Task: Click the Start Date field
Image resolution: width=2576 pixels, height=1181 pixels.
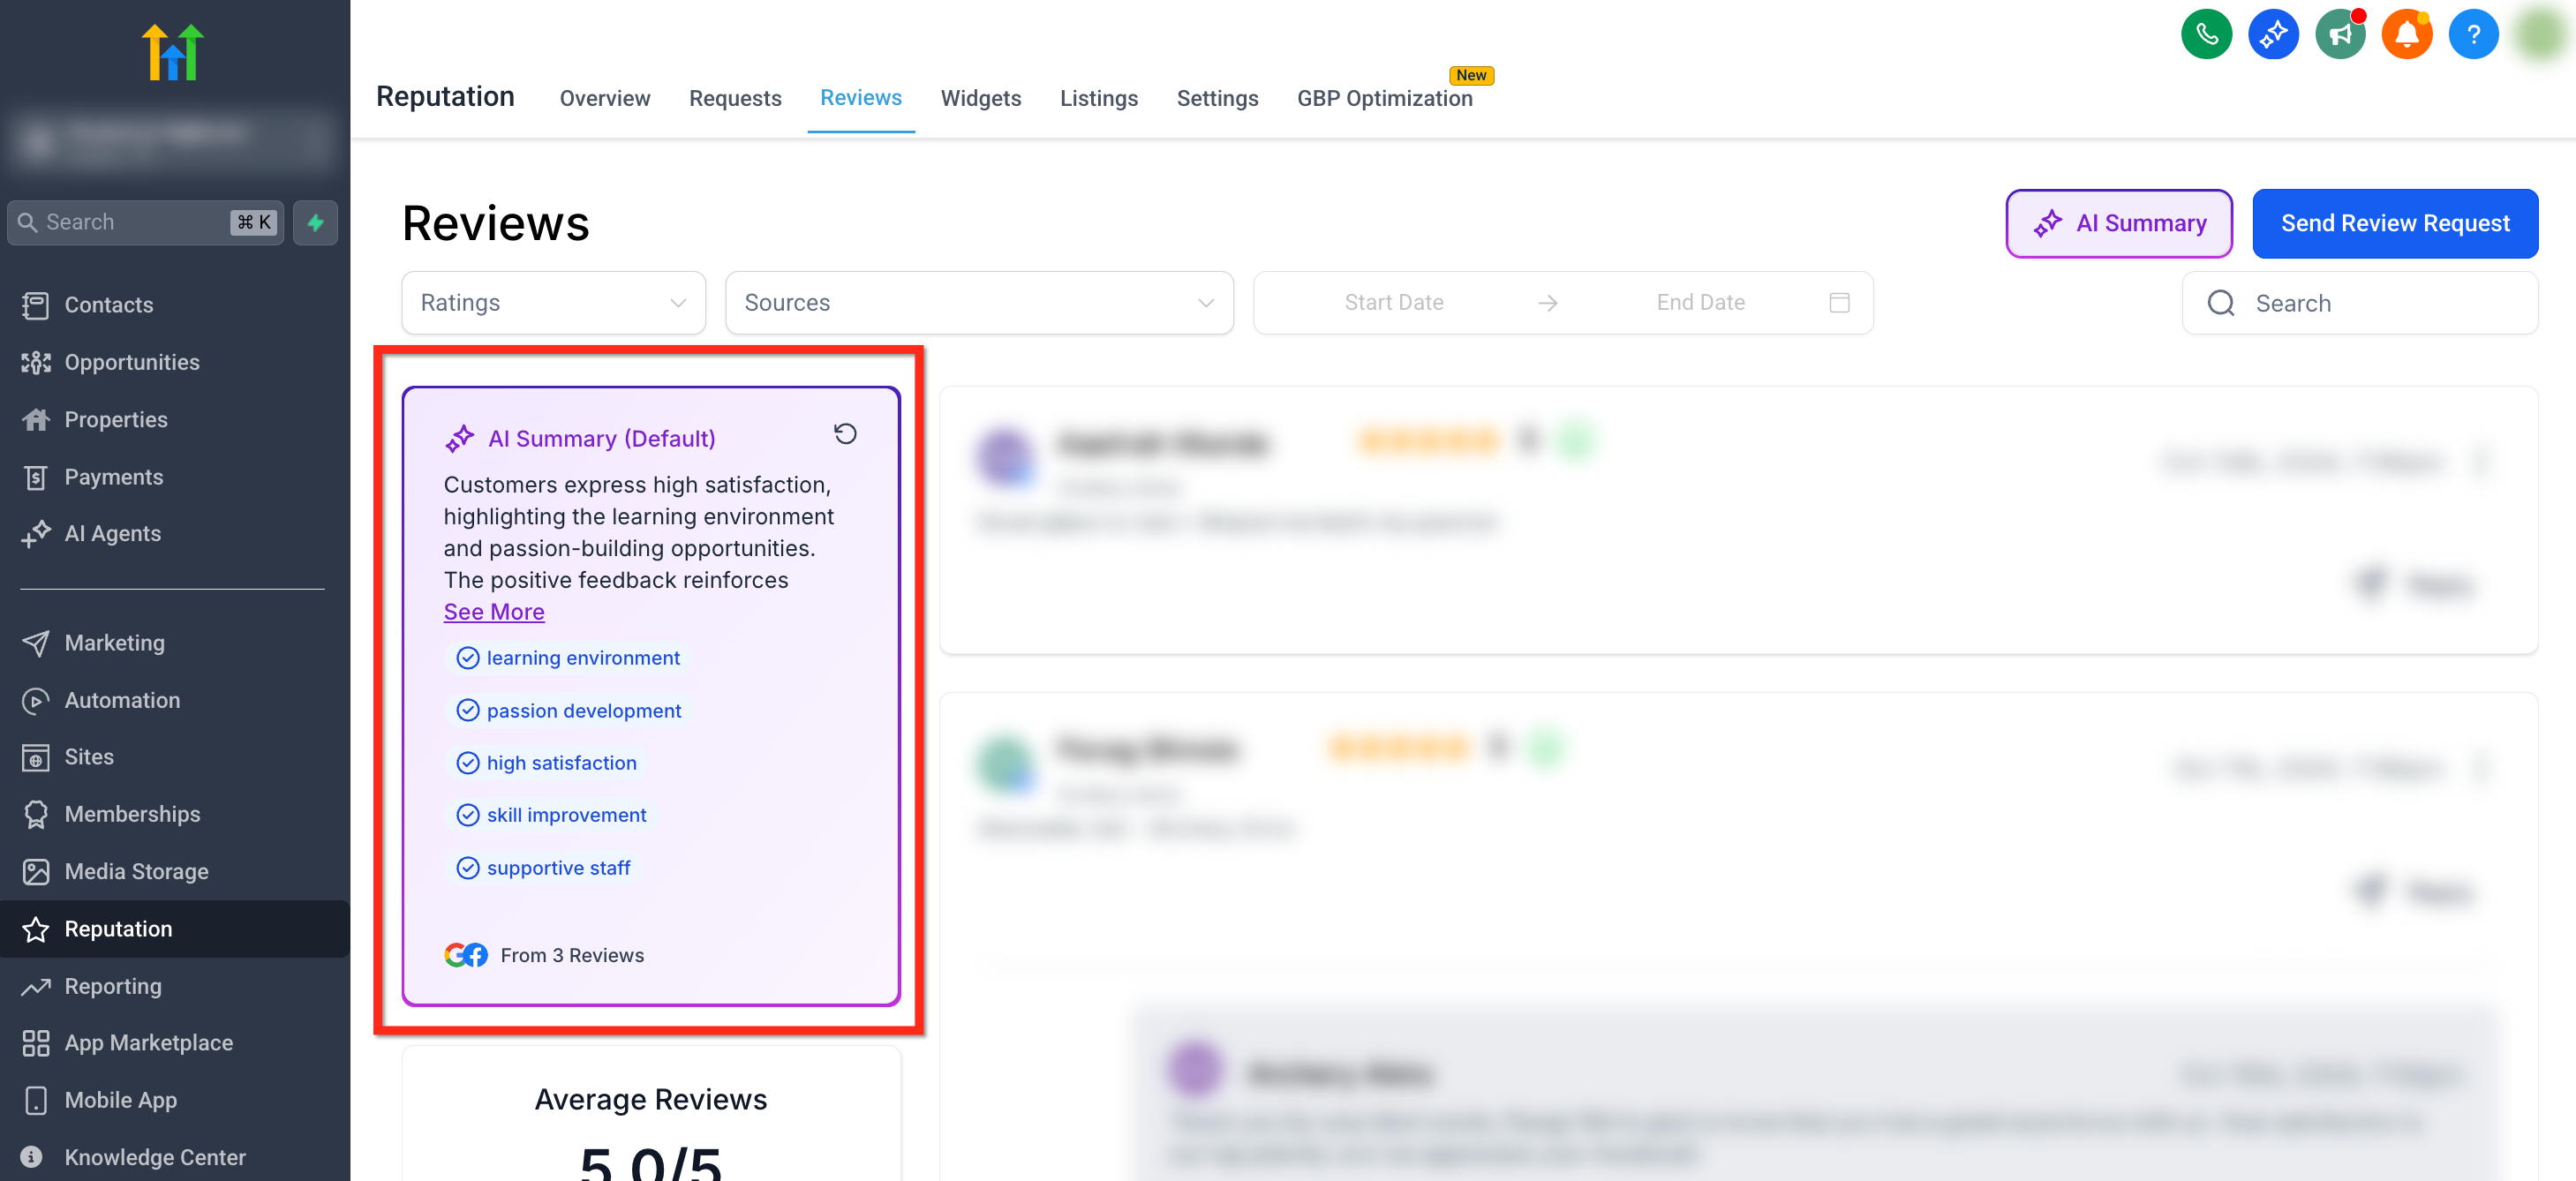Action: point(1393,303)
